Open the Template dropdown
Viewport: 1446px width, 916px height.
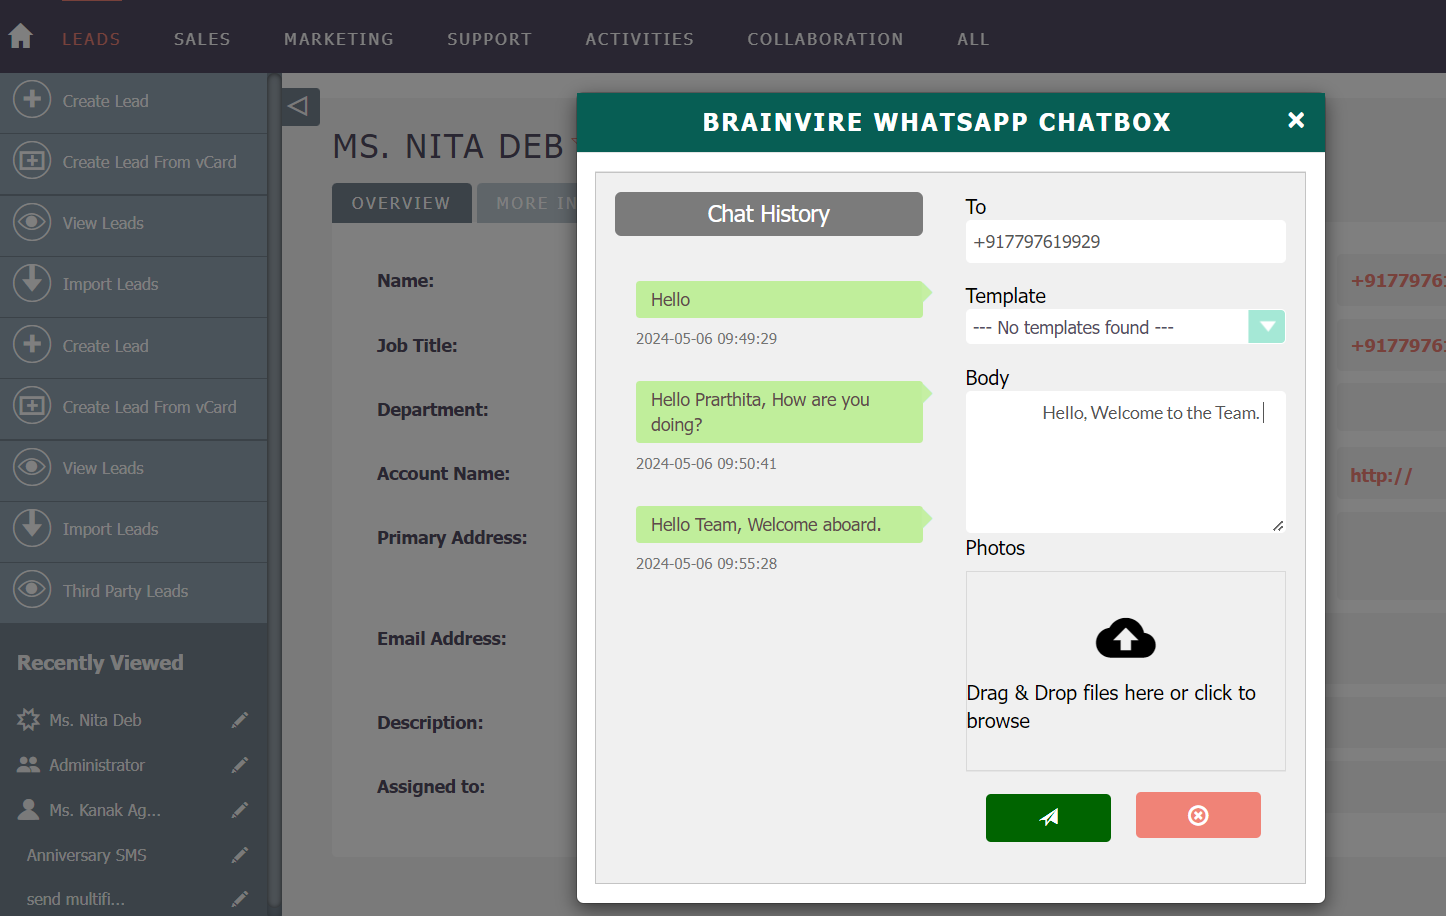tap(1125, 327)
